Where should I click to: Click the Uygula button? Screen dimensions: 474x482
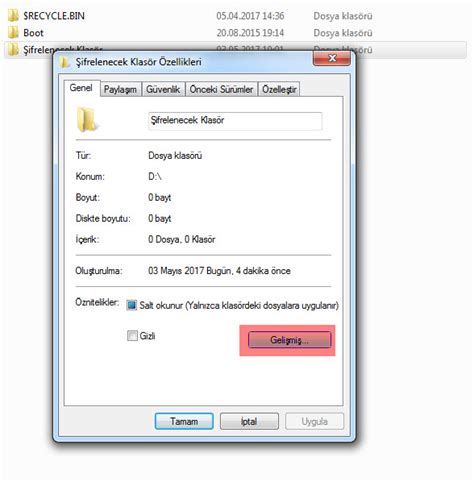314,421
